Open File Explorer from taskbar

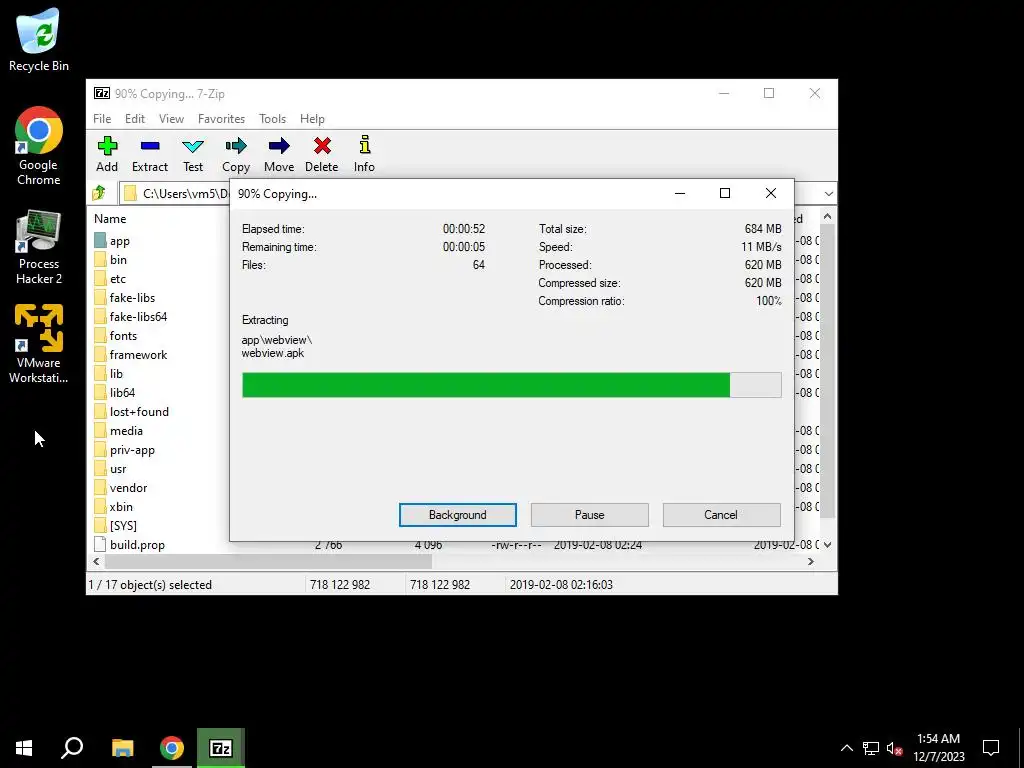pos(122,748)
